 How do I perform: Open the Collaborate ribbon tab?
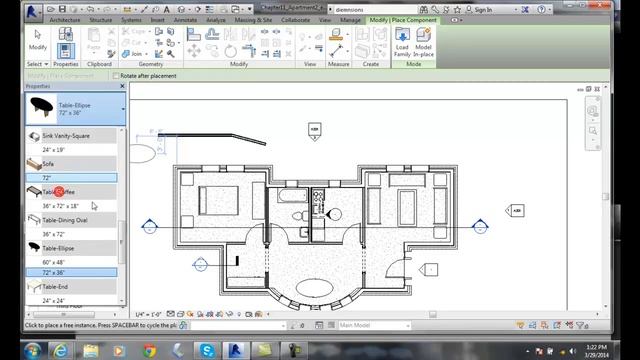click(x=296, y=20)
